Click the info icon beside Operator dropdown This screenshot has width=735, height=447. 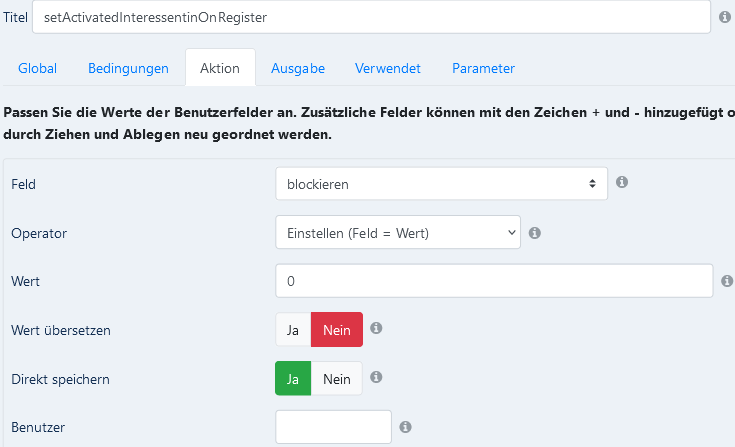point(535,233)
